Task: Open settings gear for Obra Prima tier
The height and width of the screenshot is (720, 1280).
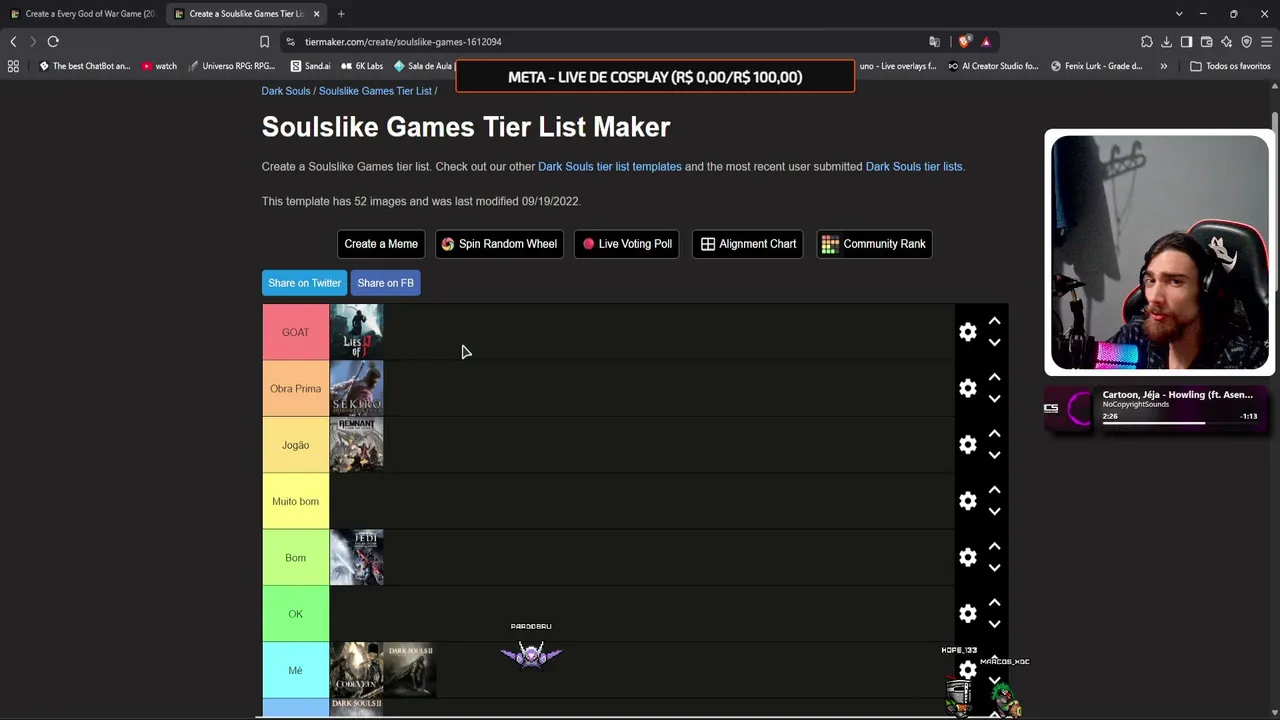Action: coord(967,388)
